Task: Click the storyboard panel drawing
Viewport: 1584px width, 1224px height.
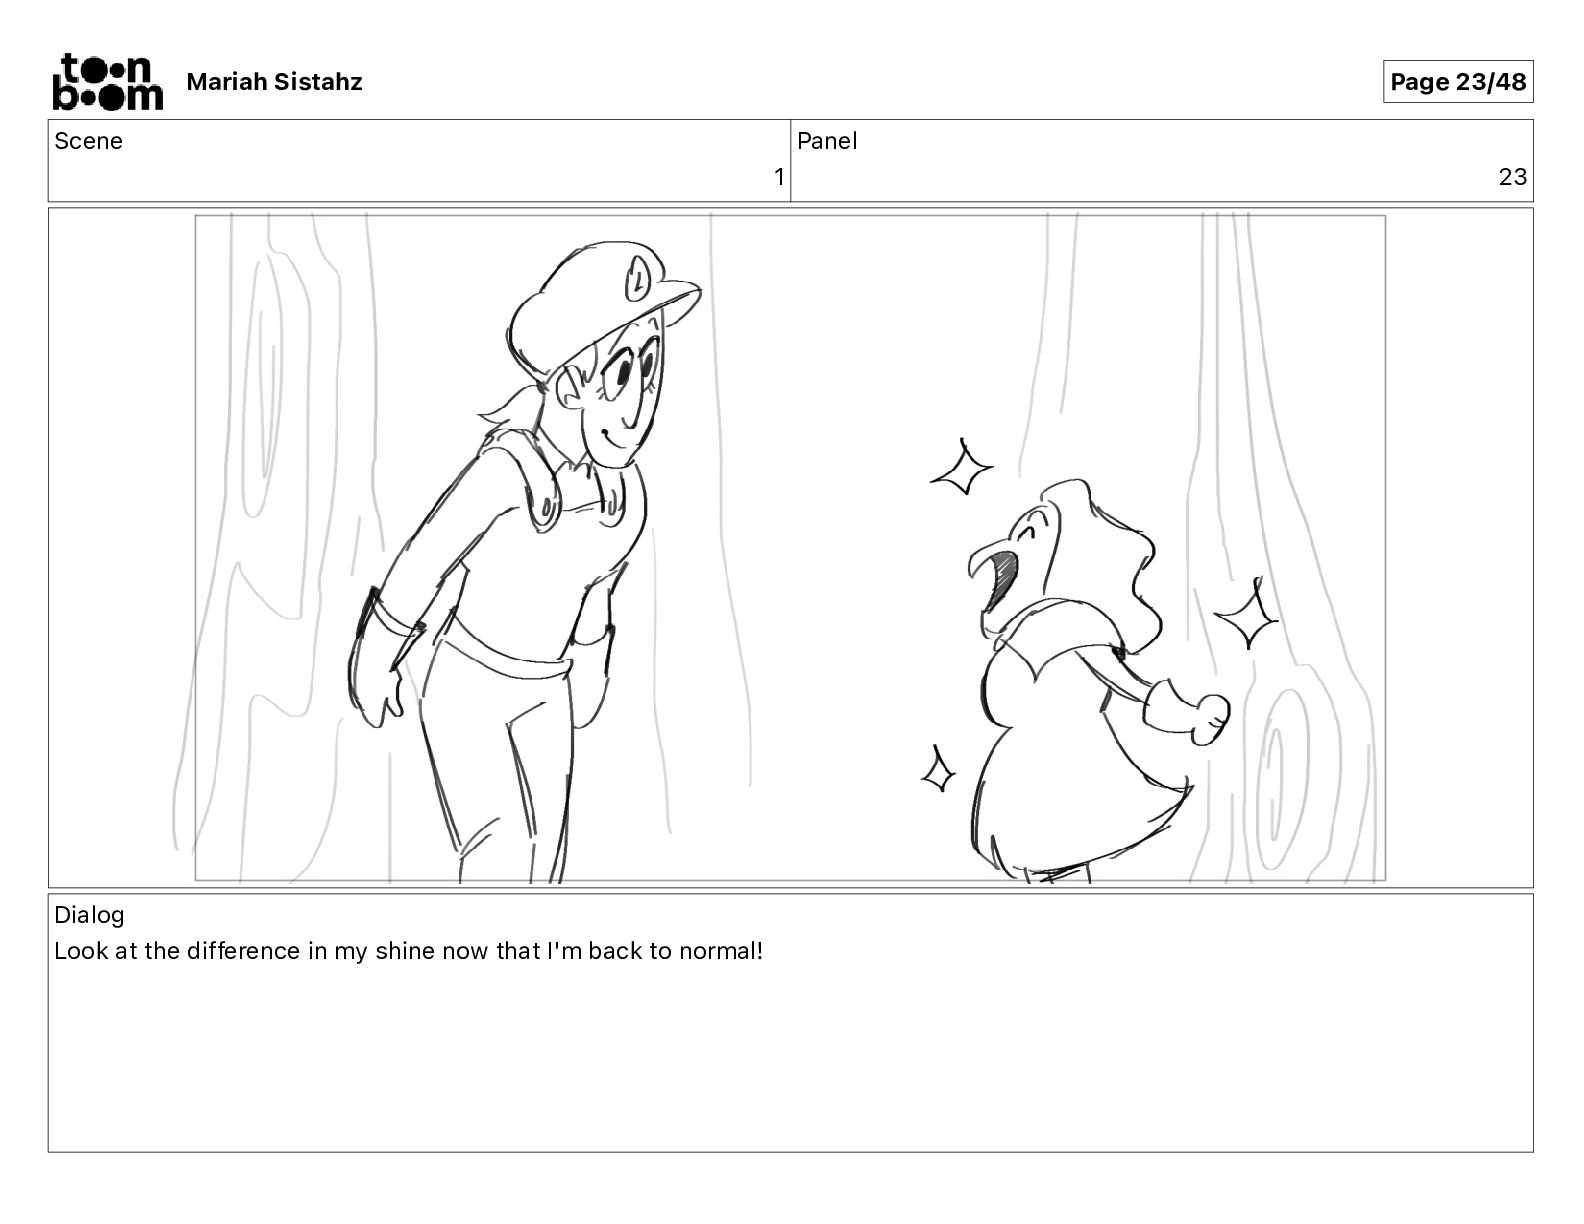Action: (790, 548)
